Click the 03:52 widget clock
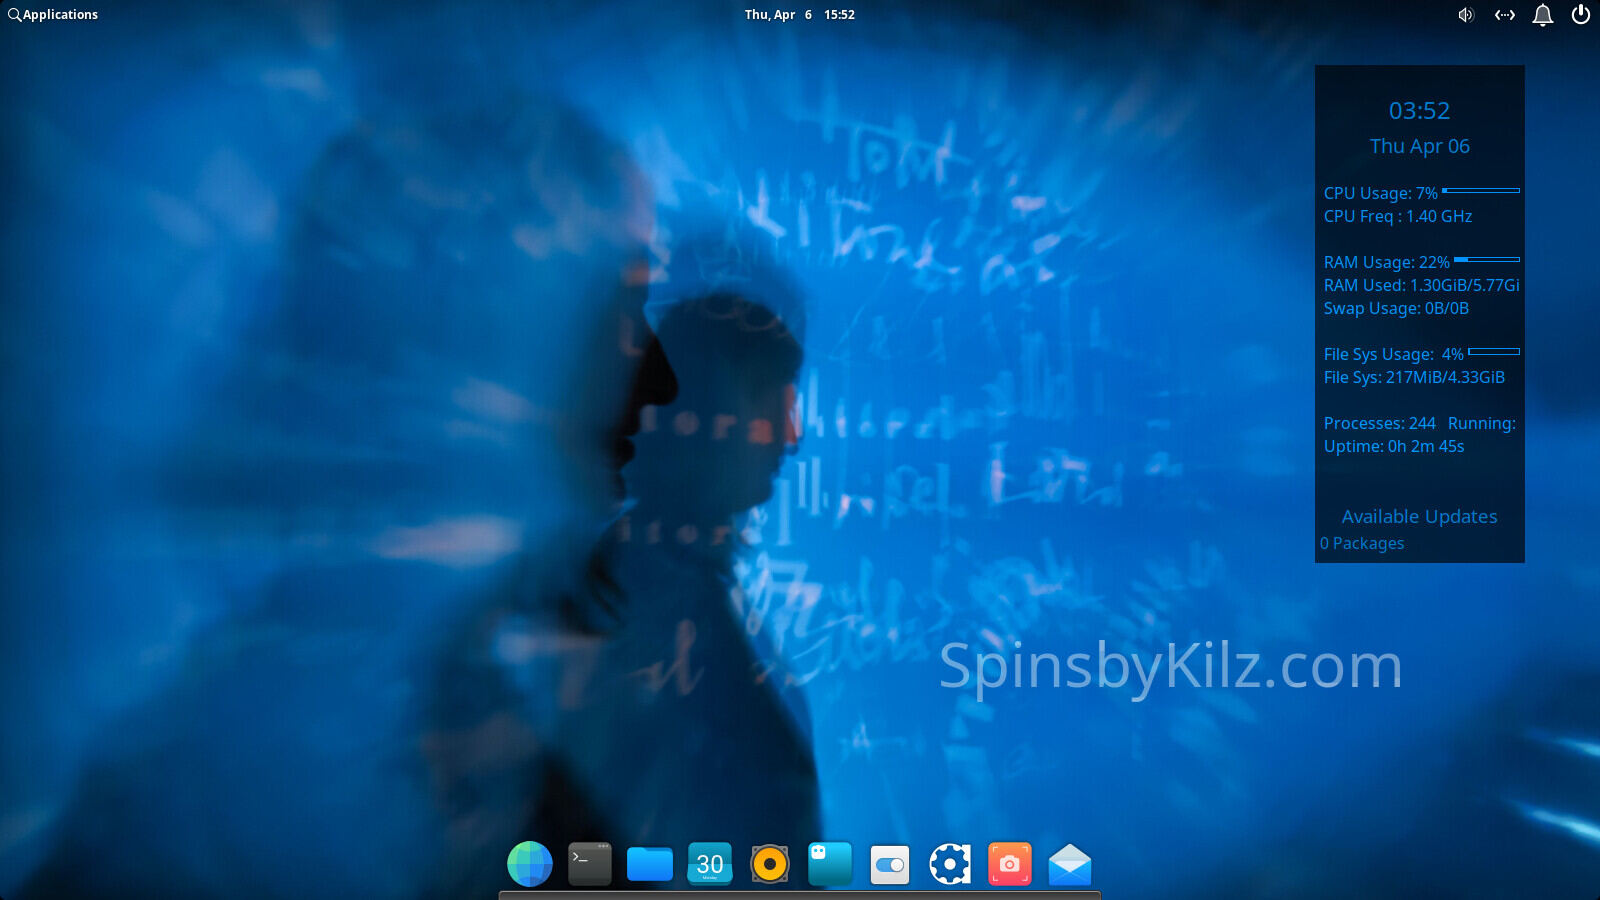Viewport: 1600px width, 900px height. (1419, 111)
